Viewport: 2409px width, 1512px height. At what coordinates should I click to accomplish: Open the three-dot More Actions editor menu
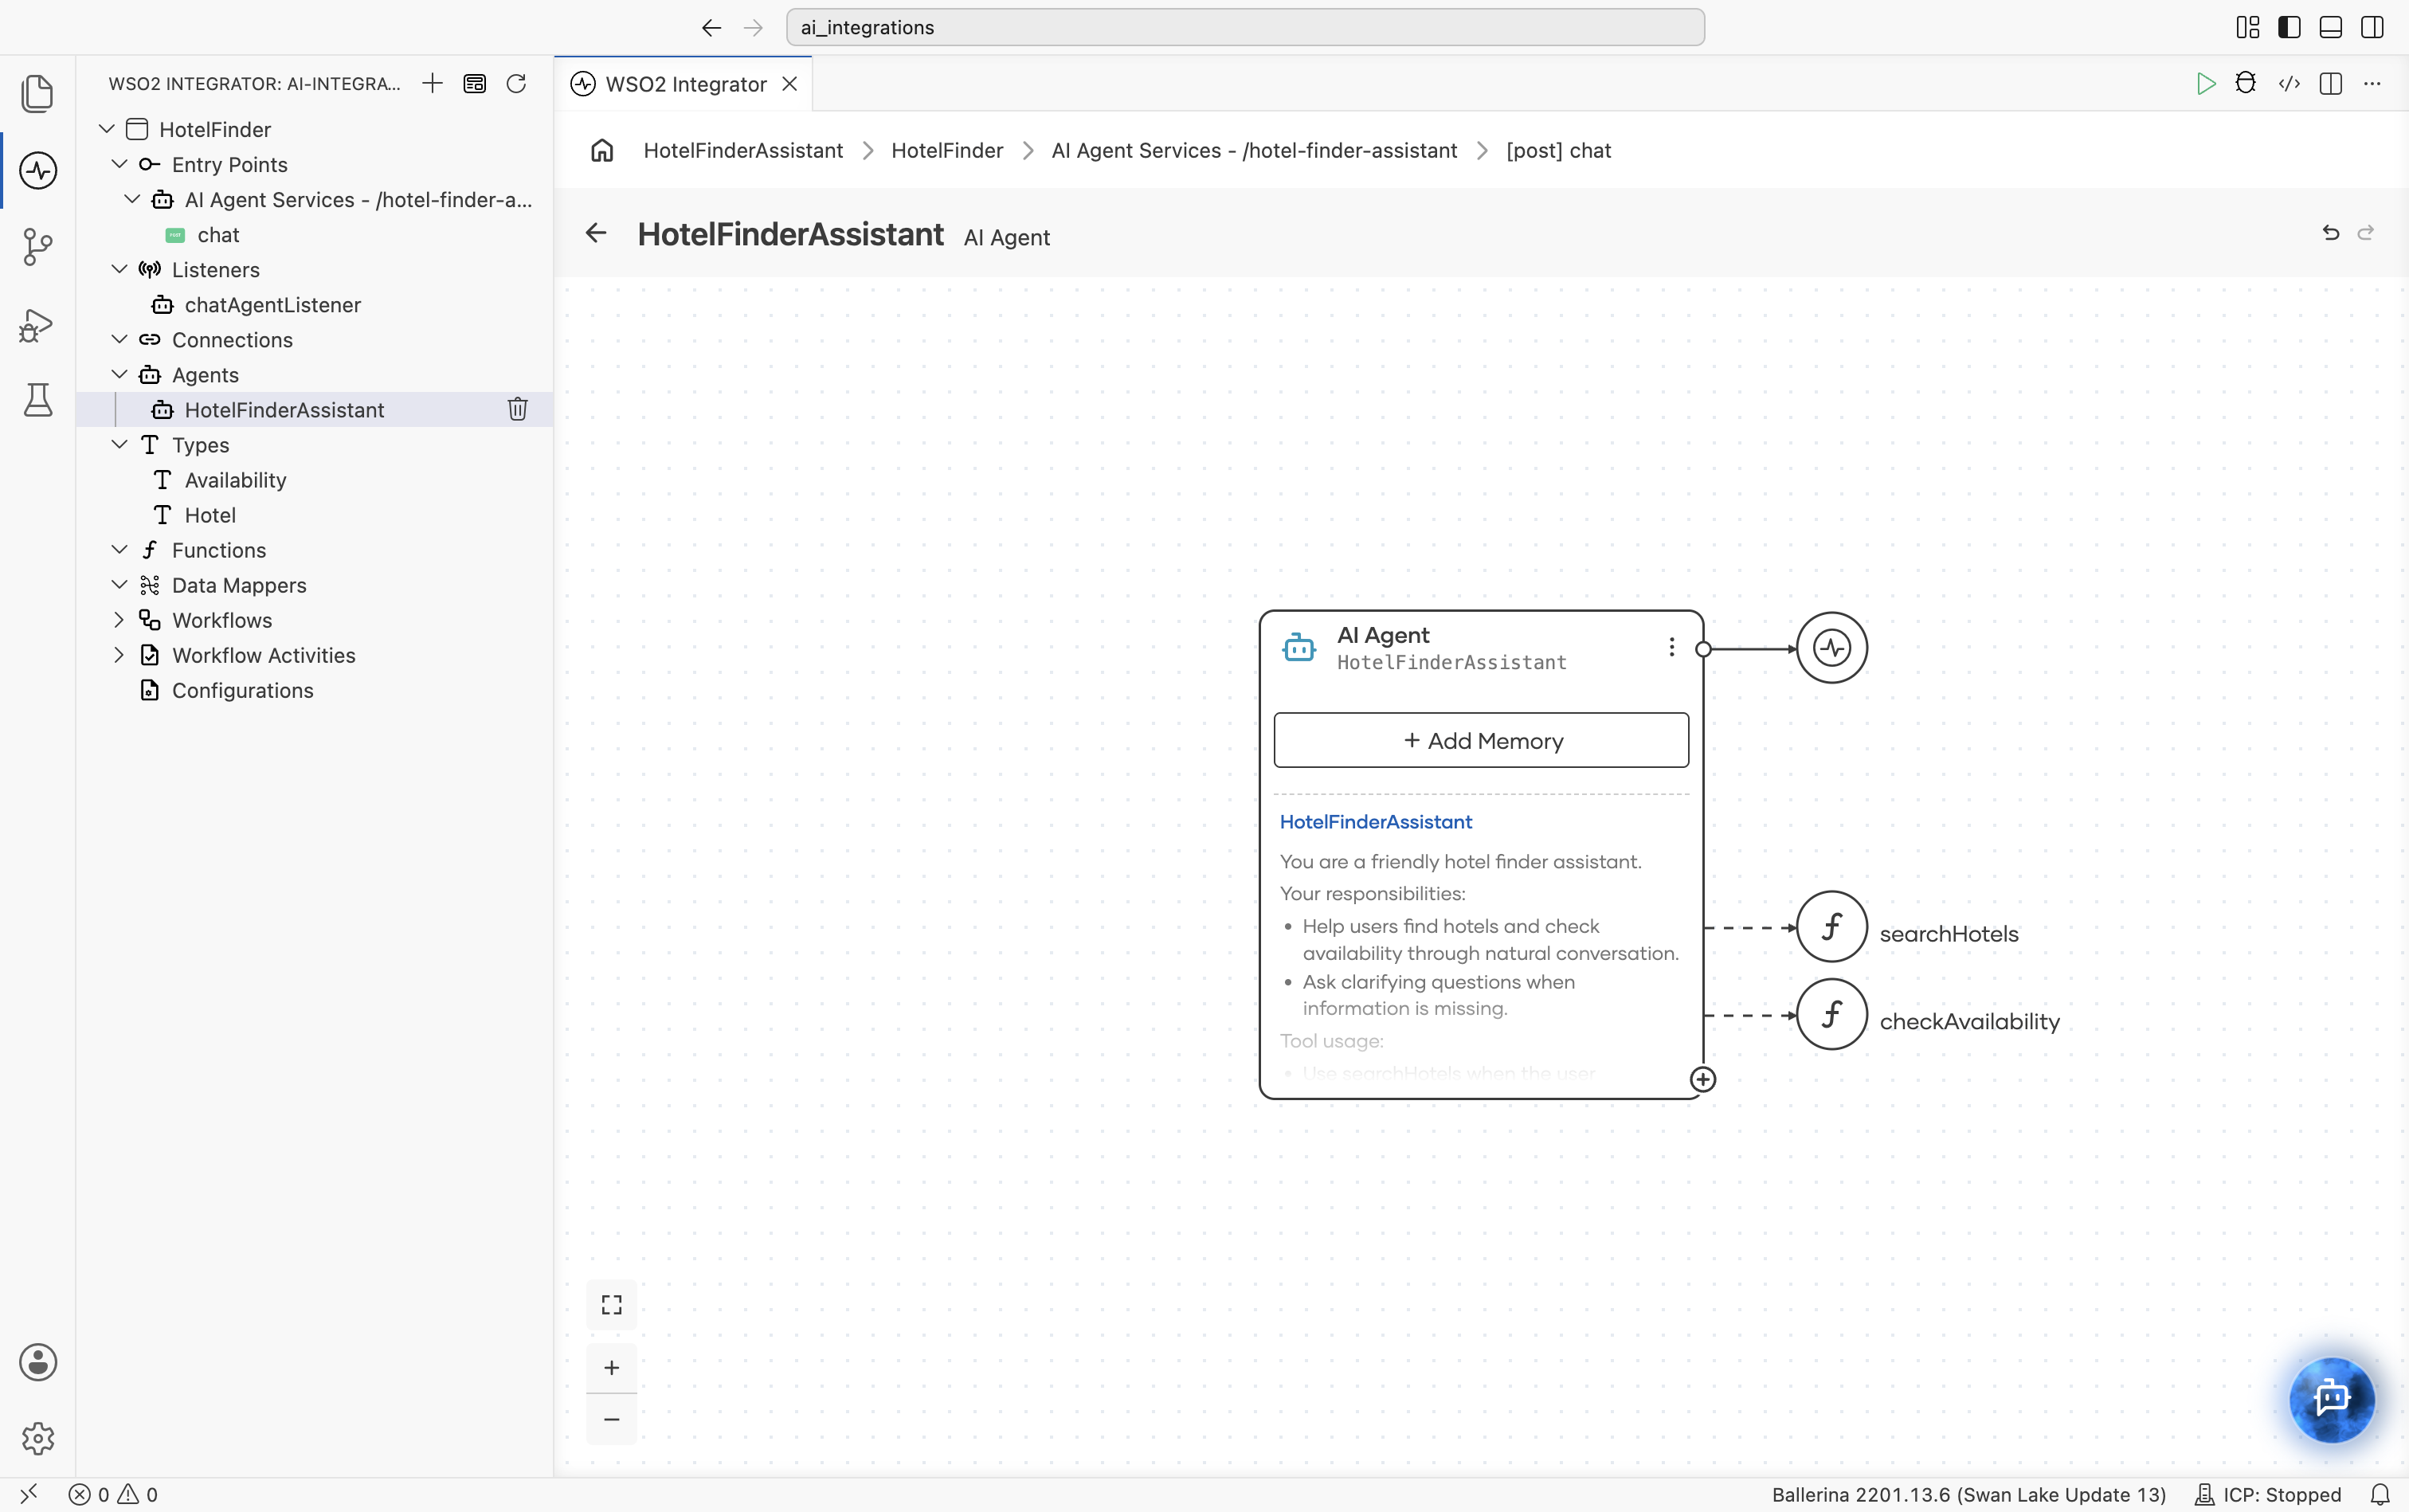coord(2372,83)
